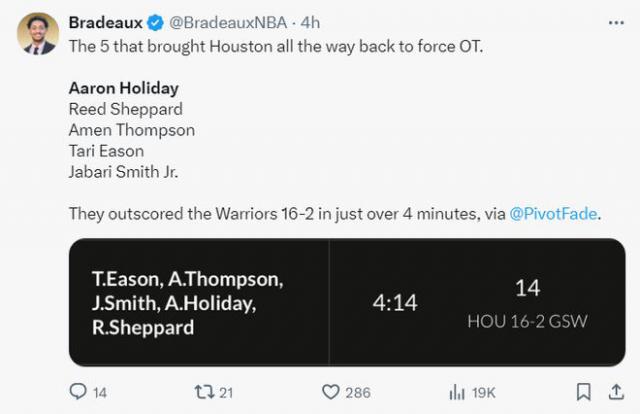Image resolution: width=640 pixels, height=414 pixels.
Task: Click the repost count of 21
Action: click(226, 393)
